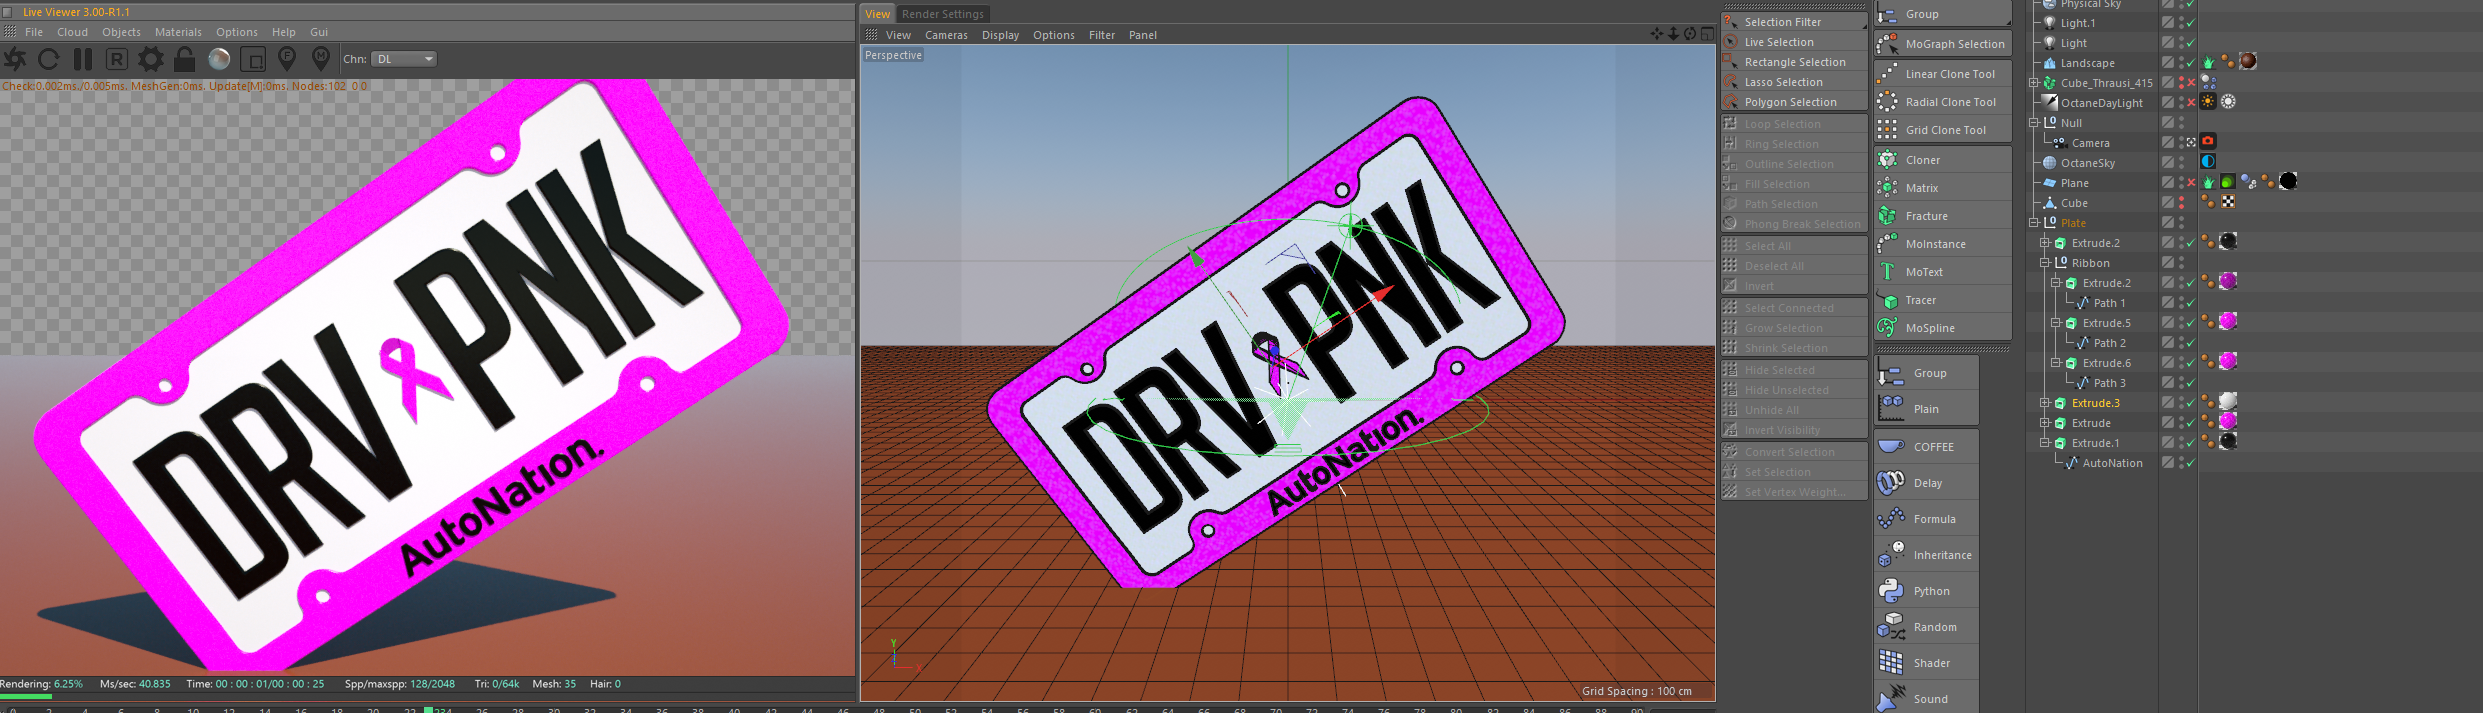Activate Rectangle Selection tool
The height and width of the screenshot is (713, 2483).
(x=1794, y=62)
